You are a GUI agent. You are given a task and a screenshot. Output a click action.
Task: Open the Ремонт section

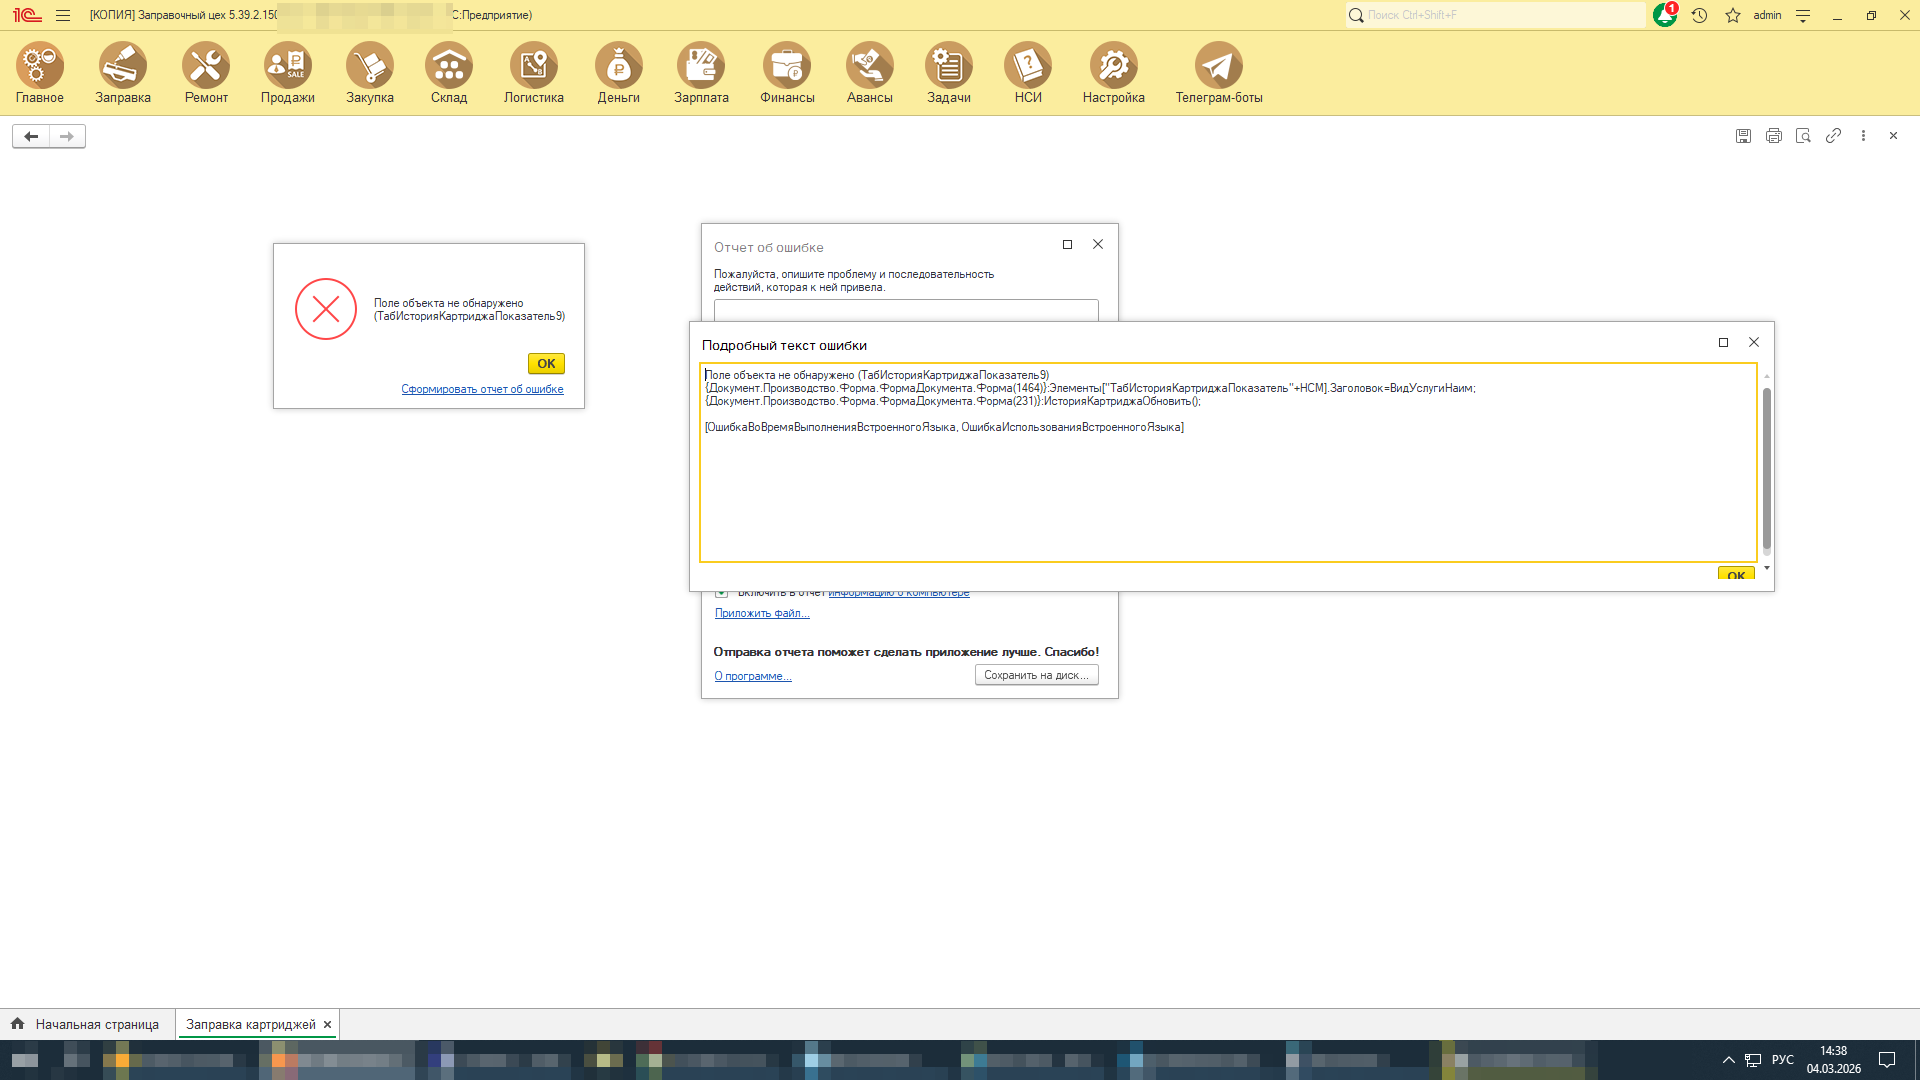(206, 73)
